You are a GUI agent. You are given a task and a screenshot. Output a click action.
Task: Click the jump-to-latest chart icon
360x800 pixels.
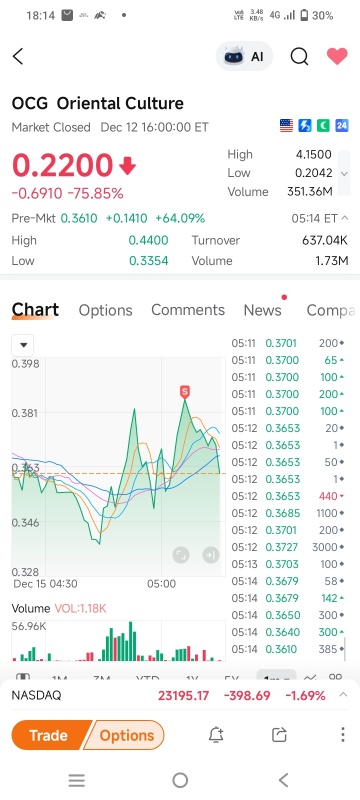[x=211, y=555]
